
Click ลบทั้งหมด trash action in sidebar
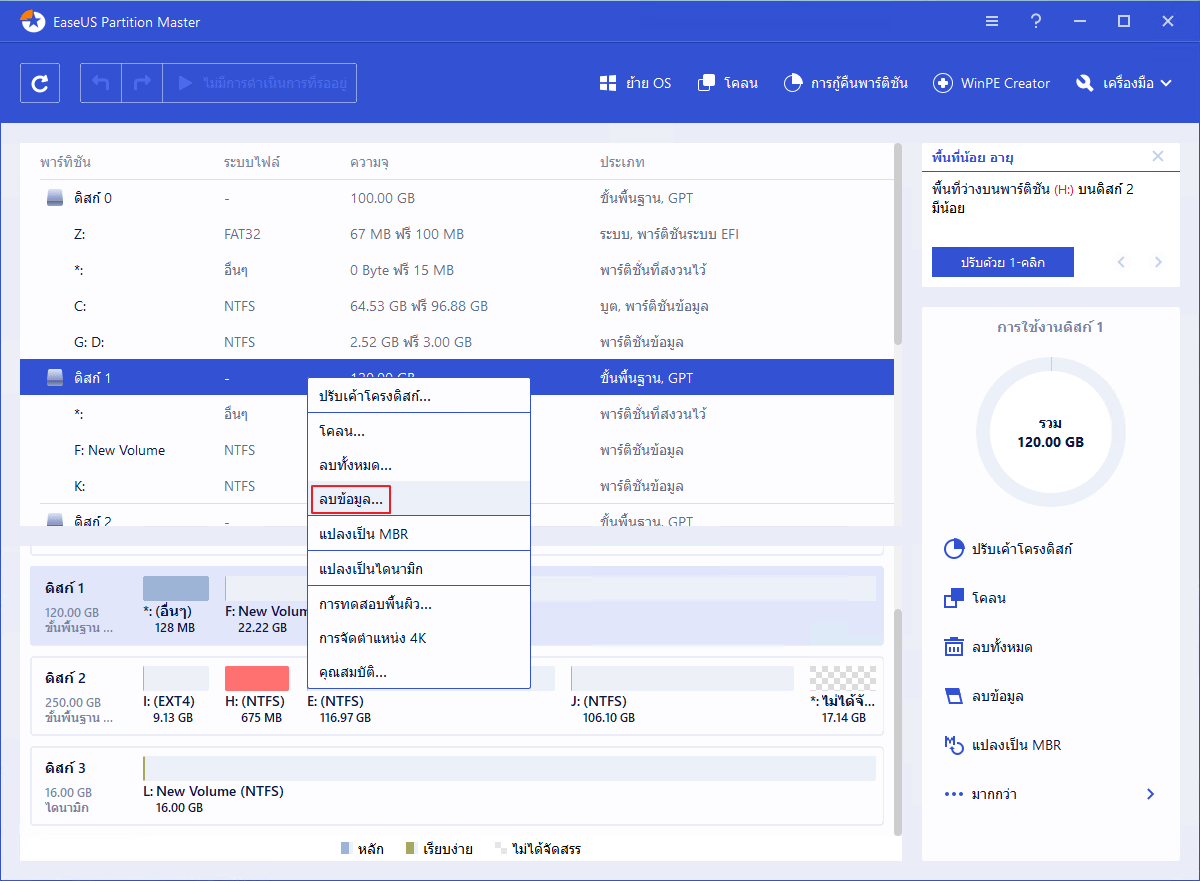click(x=988, y=647)
